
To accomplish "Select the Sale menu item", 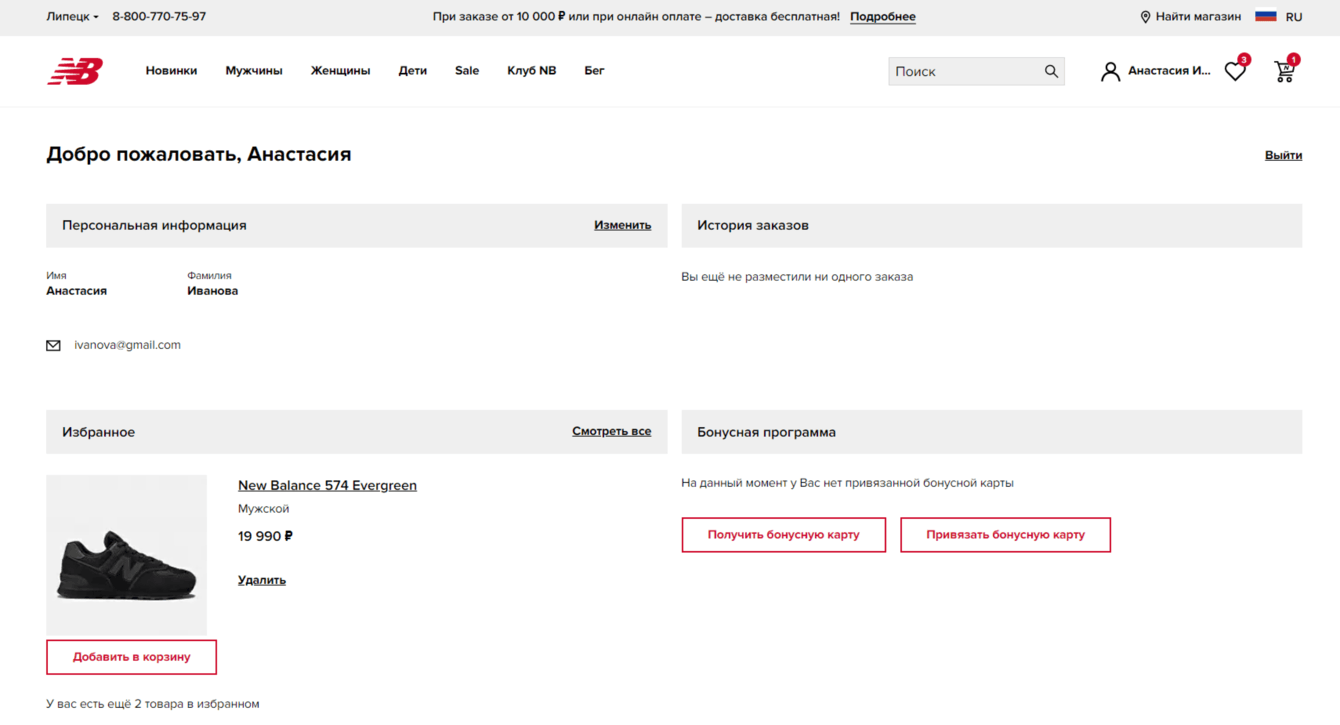I will pos(467,71).
